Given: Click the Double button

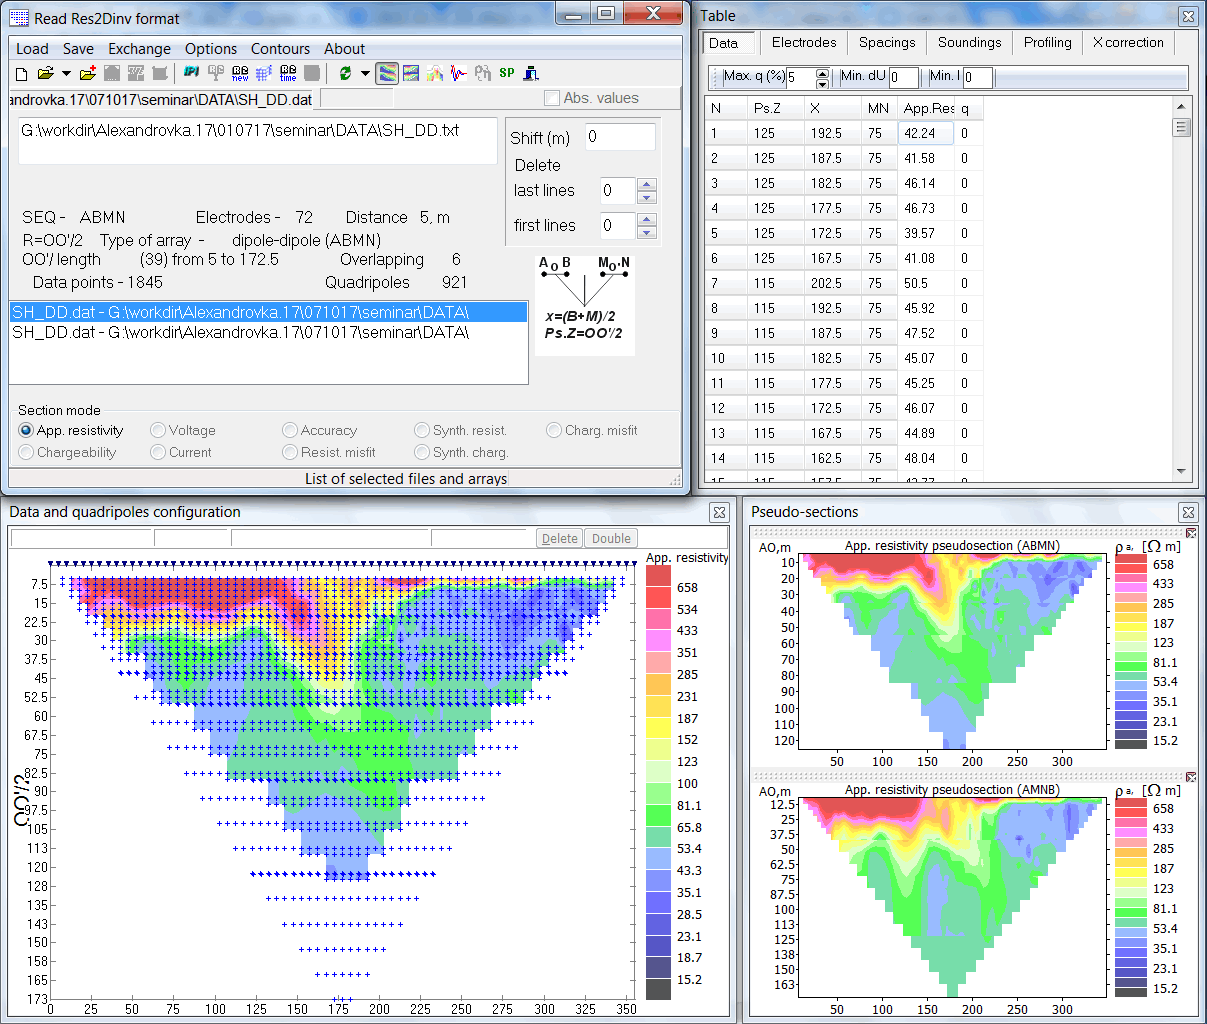Looking at the screenshot, I should [611, 537].
